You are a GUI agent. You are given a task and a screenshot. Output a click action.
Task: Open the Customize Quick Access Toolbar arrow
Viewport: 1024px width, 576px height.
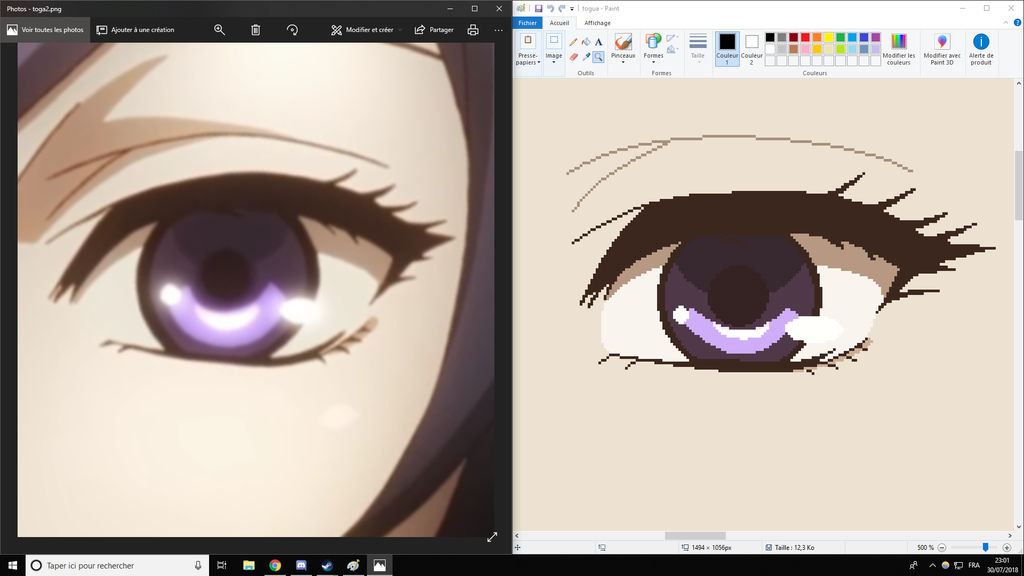[x=572, y=9]
